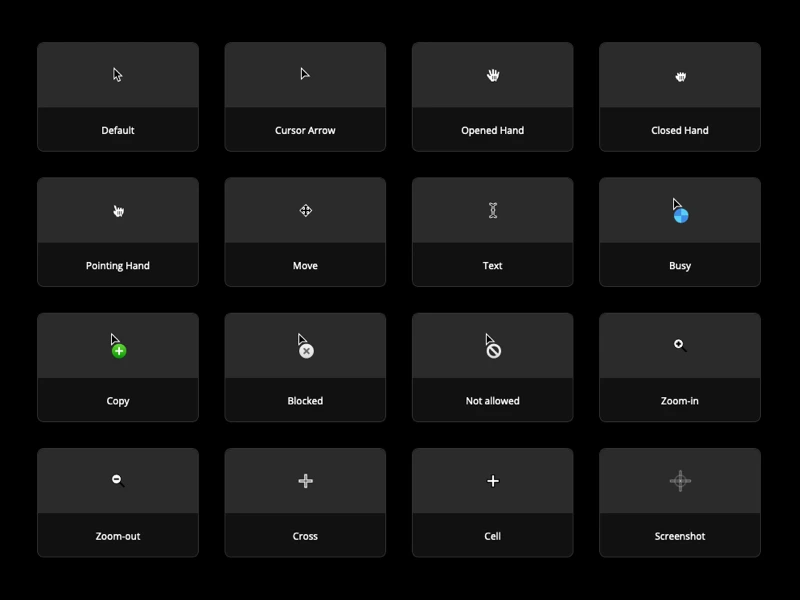Viewport: 800px width, 600px height.
Task: Click the "Blocked" label text
Action: [x=305, y=401]
